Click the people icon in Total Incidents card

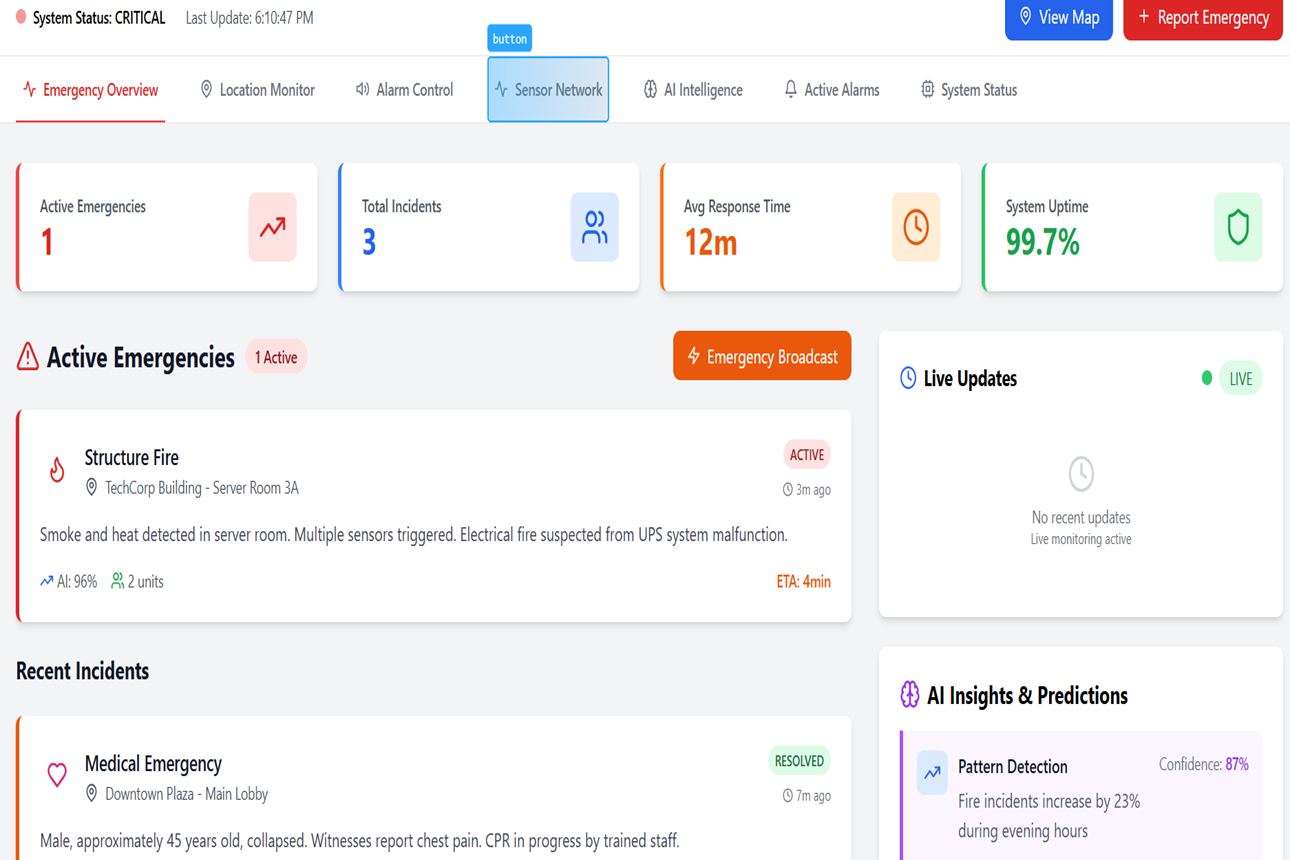[595, 228]
